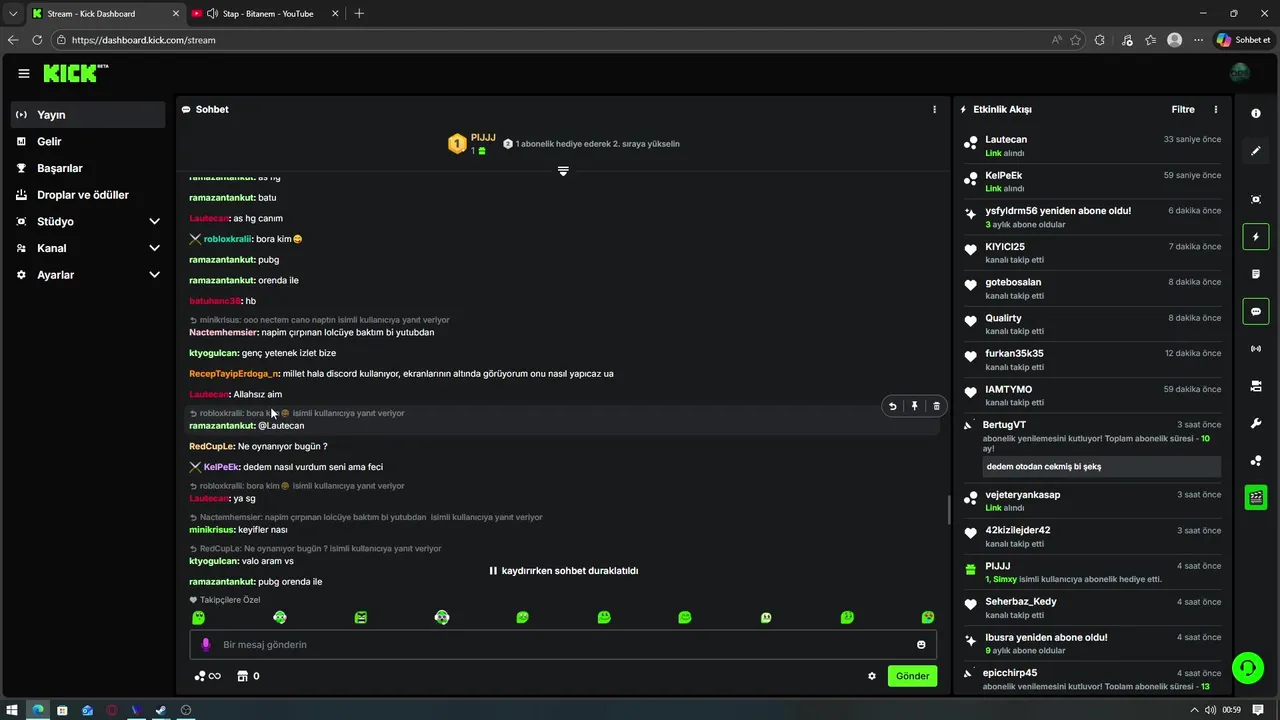Click the purple microphone icon in message box
Screen dimensions: 1280x720
(206, 645)
